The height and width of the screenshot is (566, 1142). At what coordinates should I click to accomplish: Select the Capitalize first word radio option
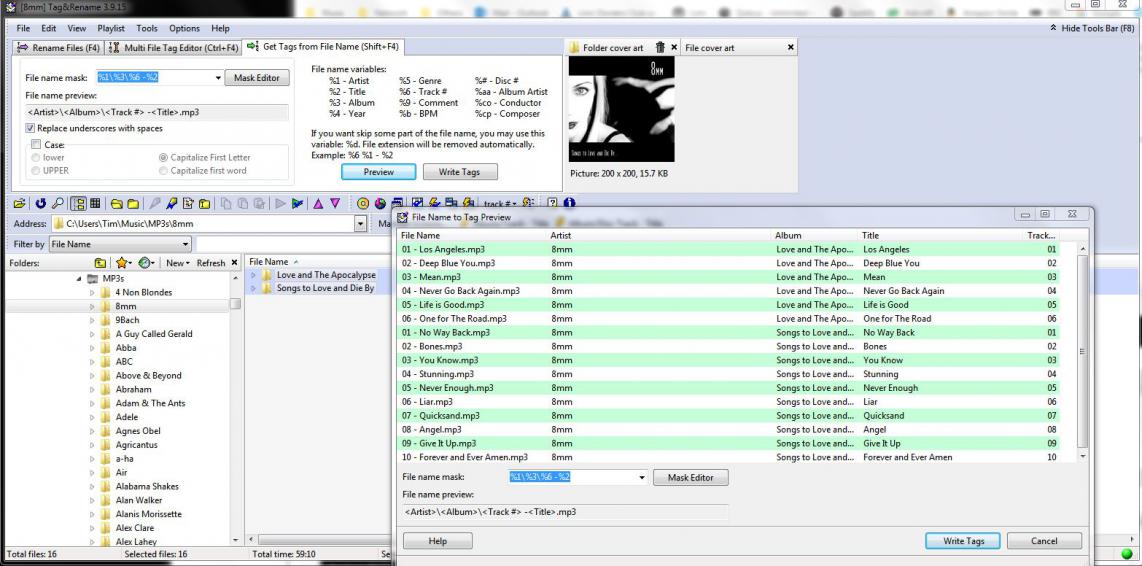(164, 171)
